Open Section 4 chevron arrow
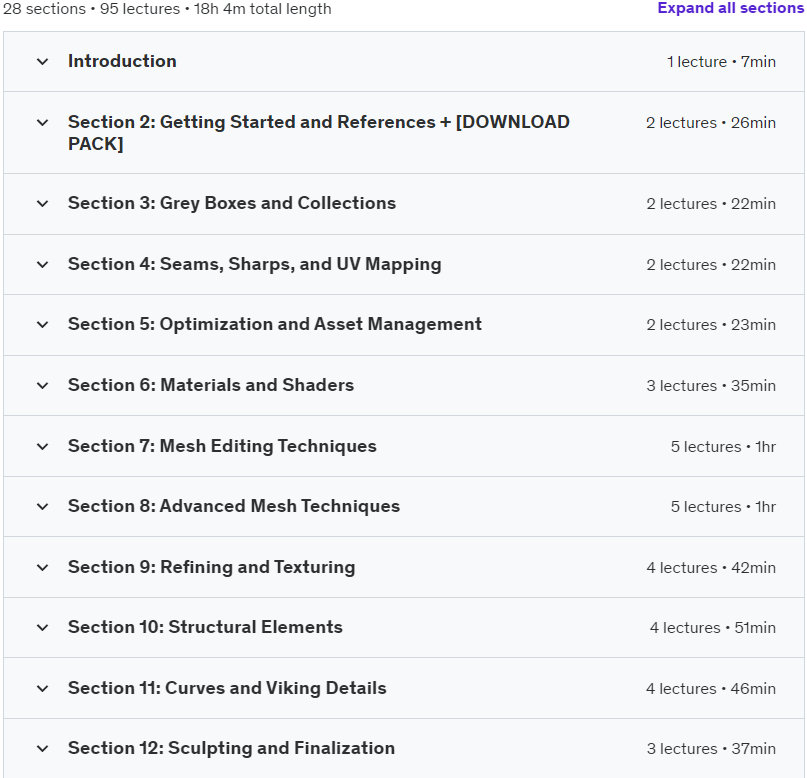Screen dimensions: 807x778 pos(43,264)
